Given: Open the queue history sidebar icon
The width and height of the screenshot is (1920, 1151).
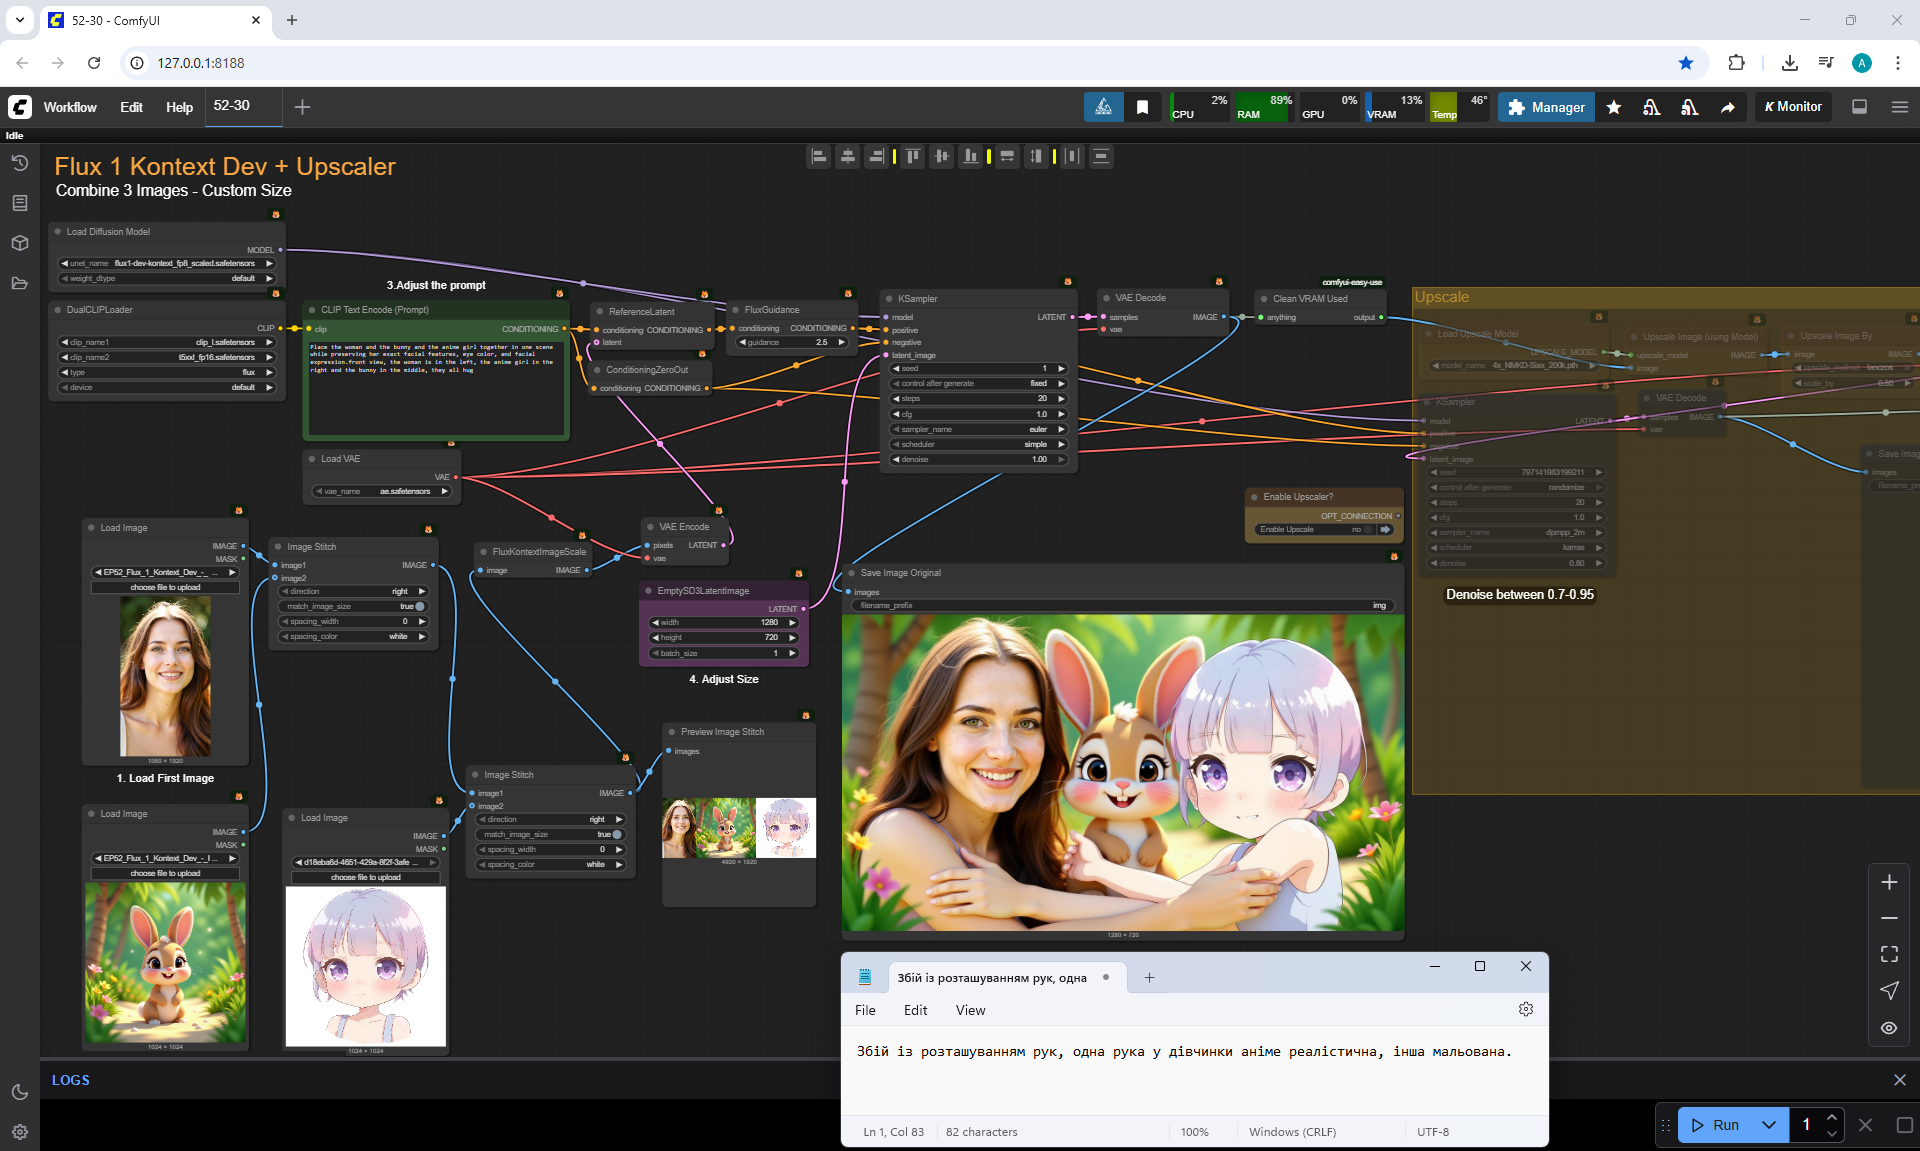Looking at the screenshot, I should pyautogui.click(x=19, y=163).
